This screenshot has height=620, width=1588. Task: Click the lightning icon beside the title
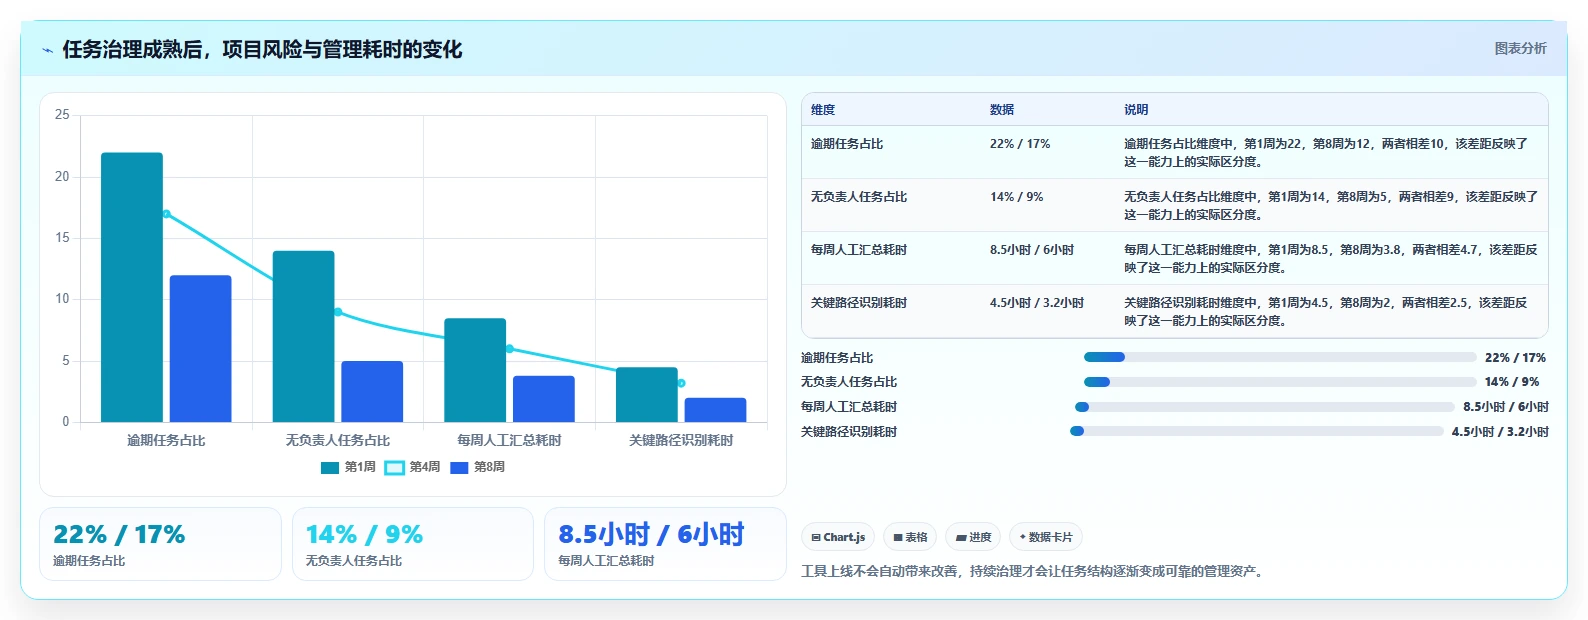[47, 50]
